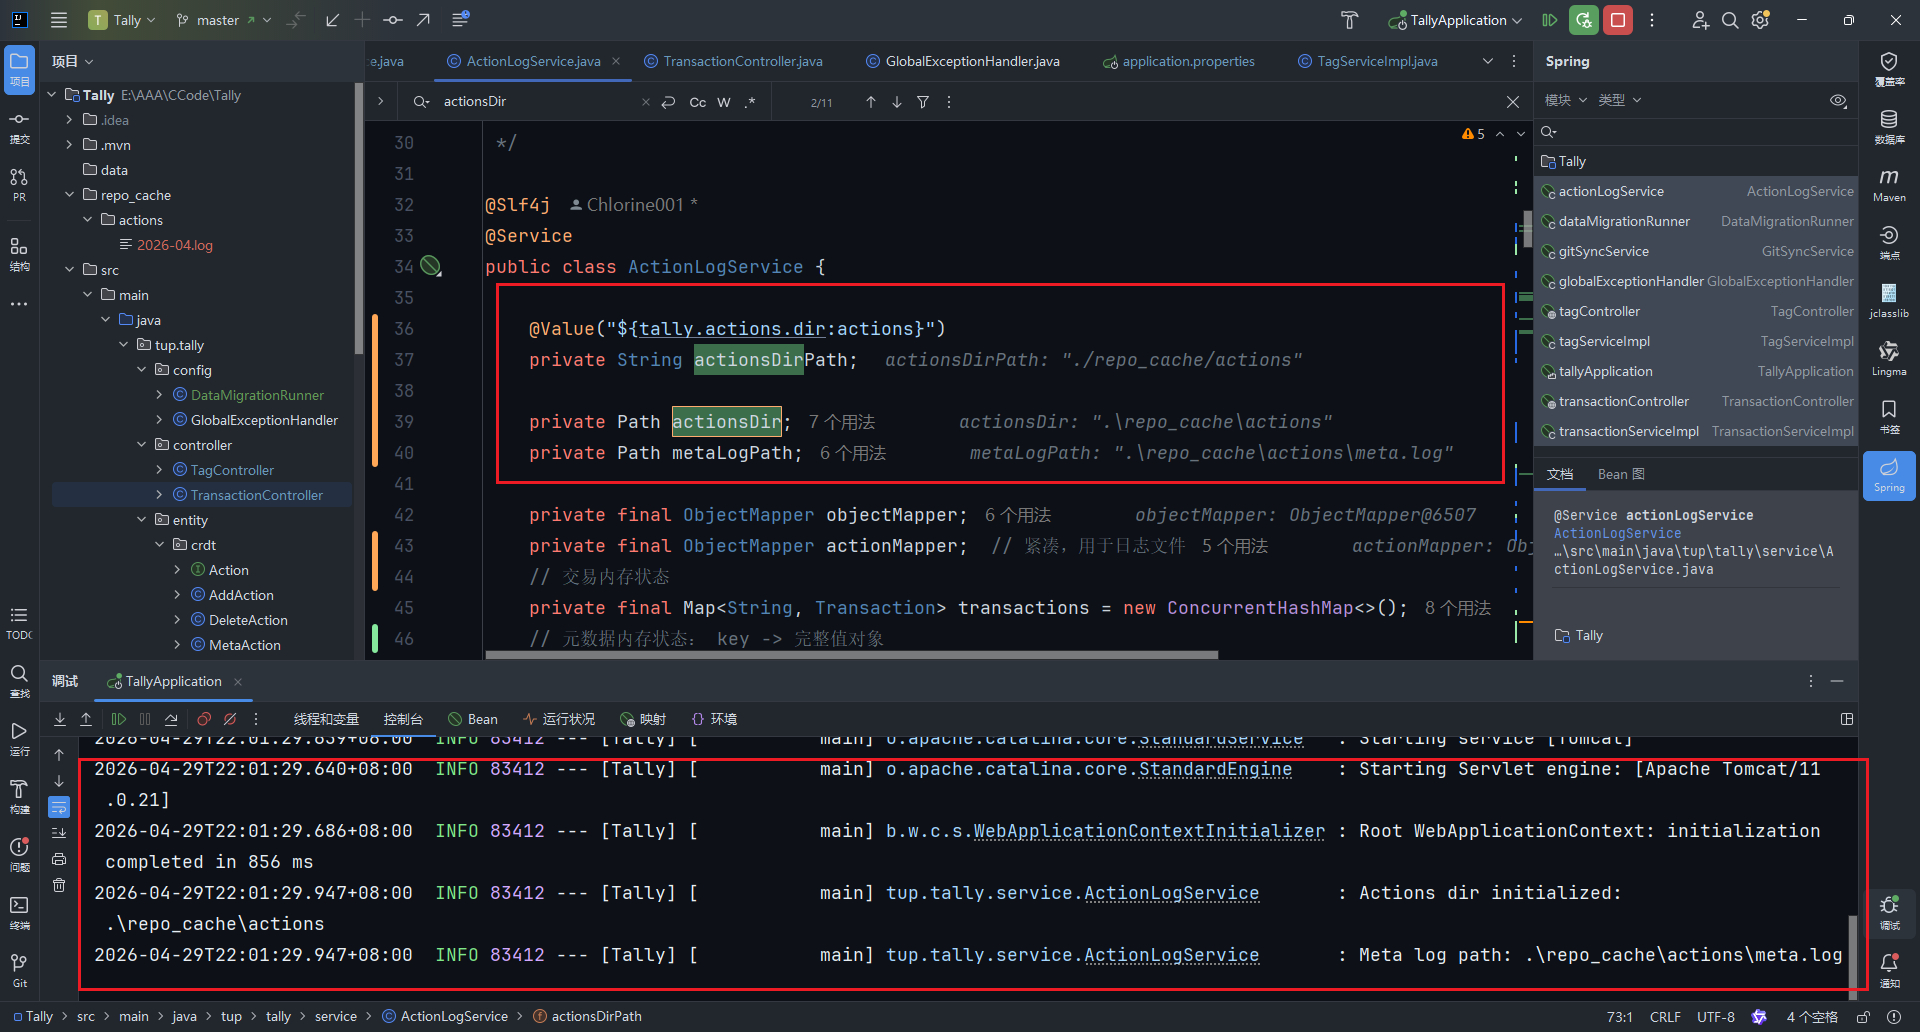This screenshot has width=1920, height=1032.
Task: Open the Tally project dropdown
Action: click(122, 20)
